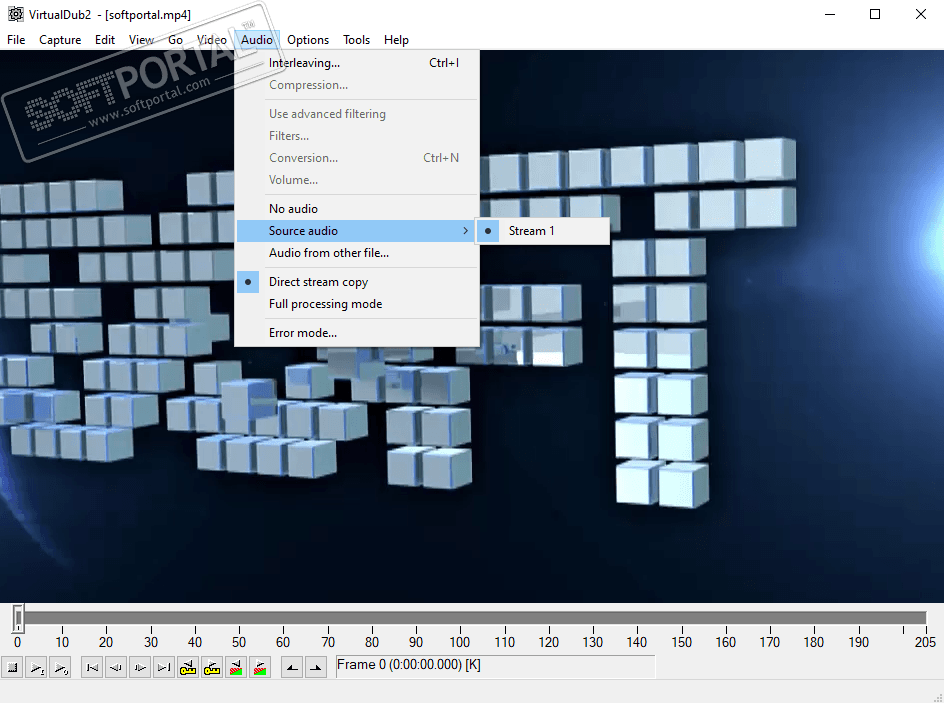Open the Options menu
This screenshot has width=944, height=703.
[x=308, y=40]
